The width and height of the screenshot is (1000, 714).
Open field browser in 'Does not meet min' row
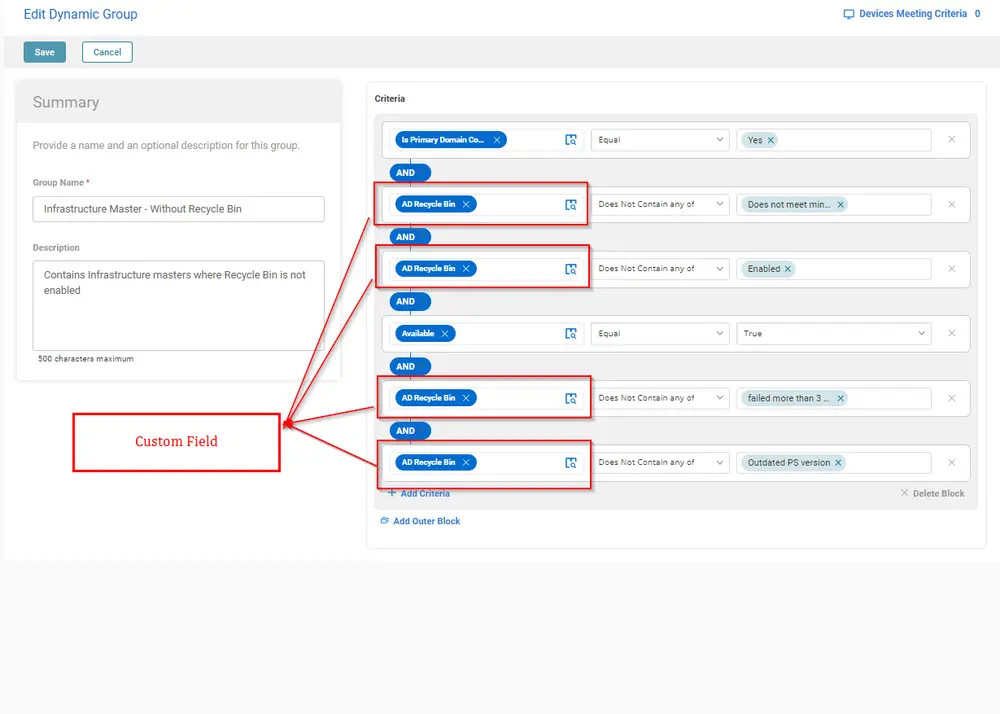571,205
